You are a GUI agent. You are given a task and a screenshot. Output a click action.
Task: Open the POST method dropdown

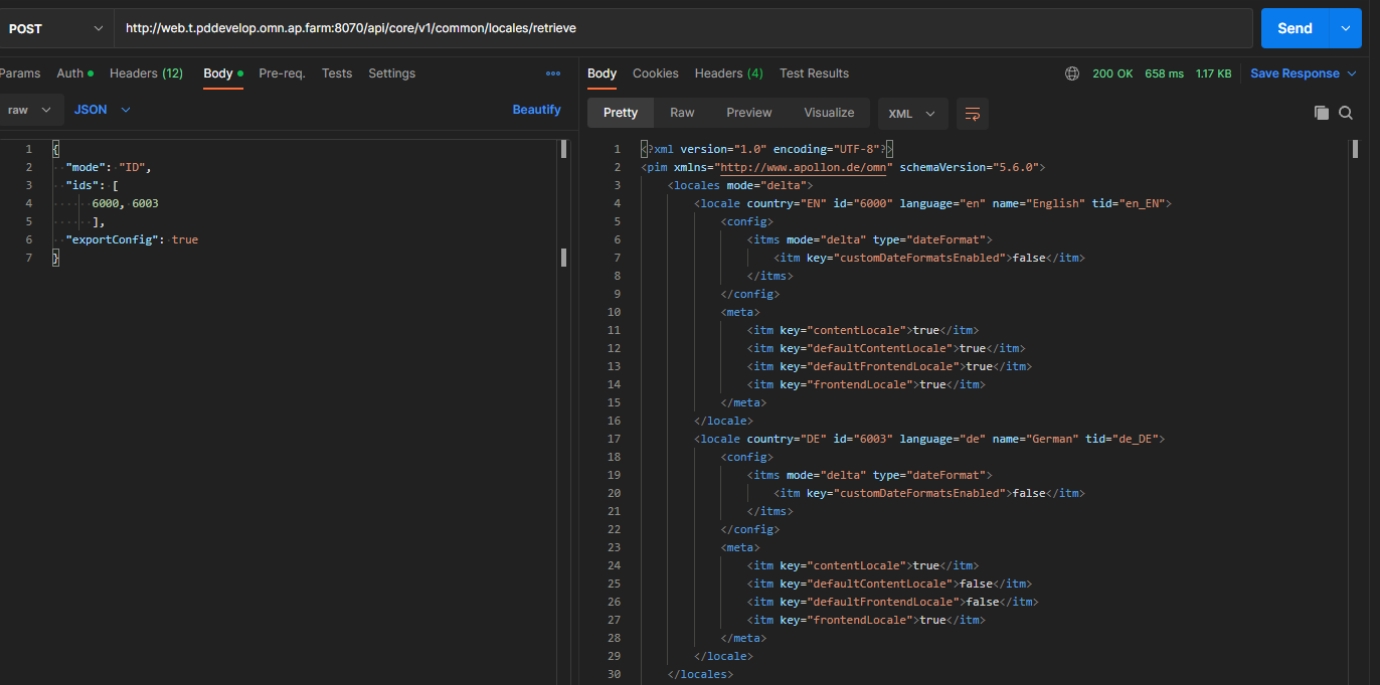[56, 28]
